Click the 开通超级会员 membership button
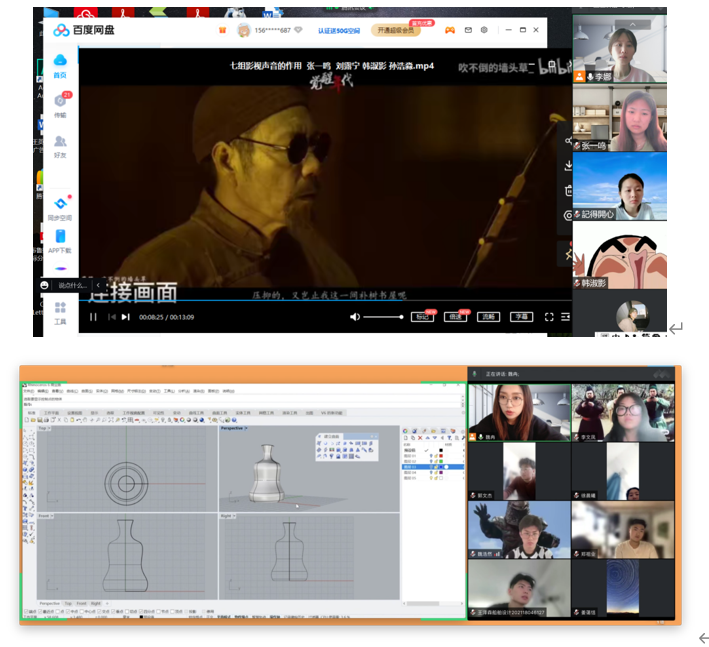Screen dimensions: 709x647 [398, 31]
